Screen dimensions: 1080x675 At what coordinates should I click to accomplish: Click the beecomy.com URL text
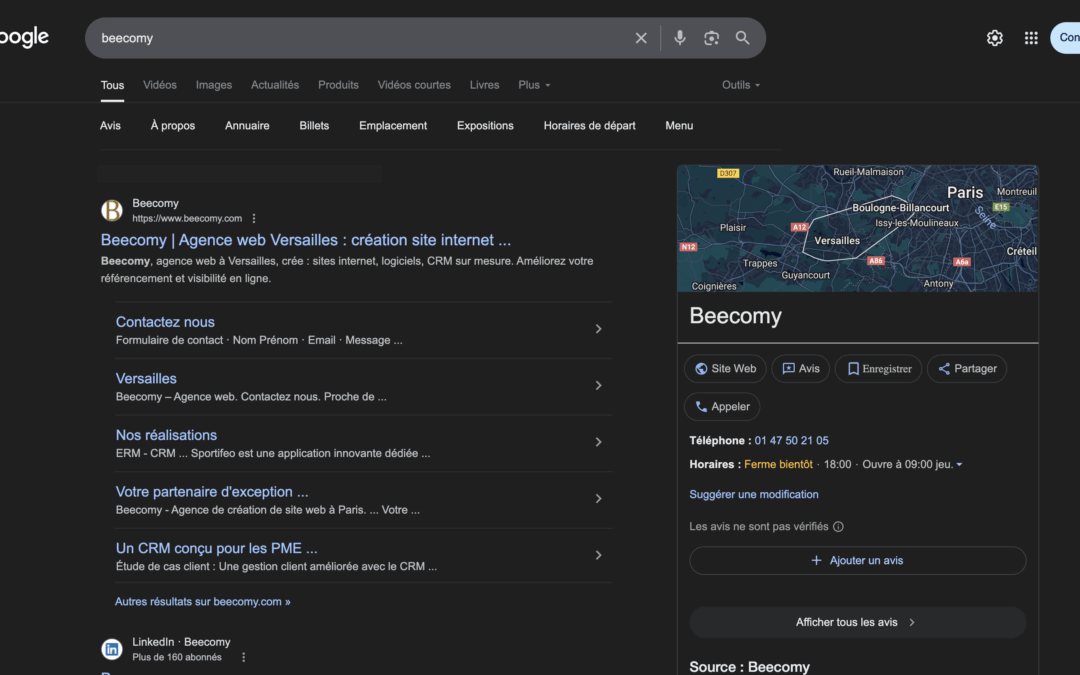point(187,218)
